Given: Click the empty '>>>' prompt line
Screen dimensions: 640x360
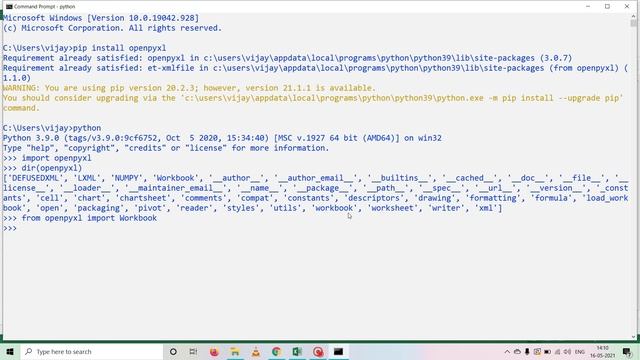Looking at the screenshot, I should (x=10, y=228).
